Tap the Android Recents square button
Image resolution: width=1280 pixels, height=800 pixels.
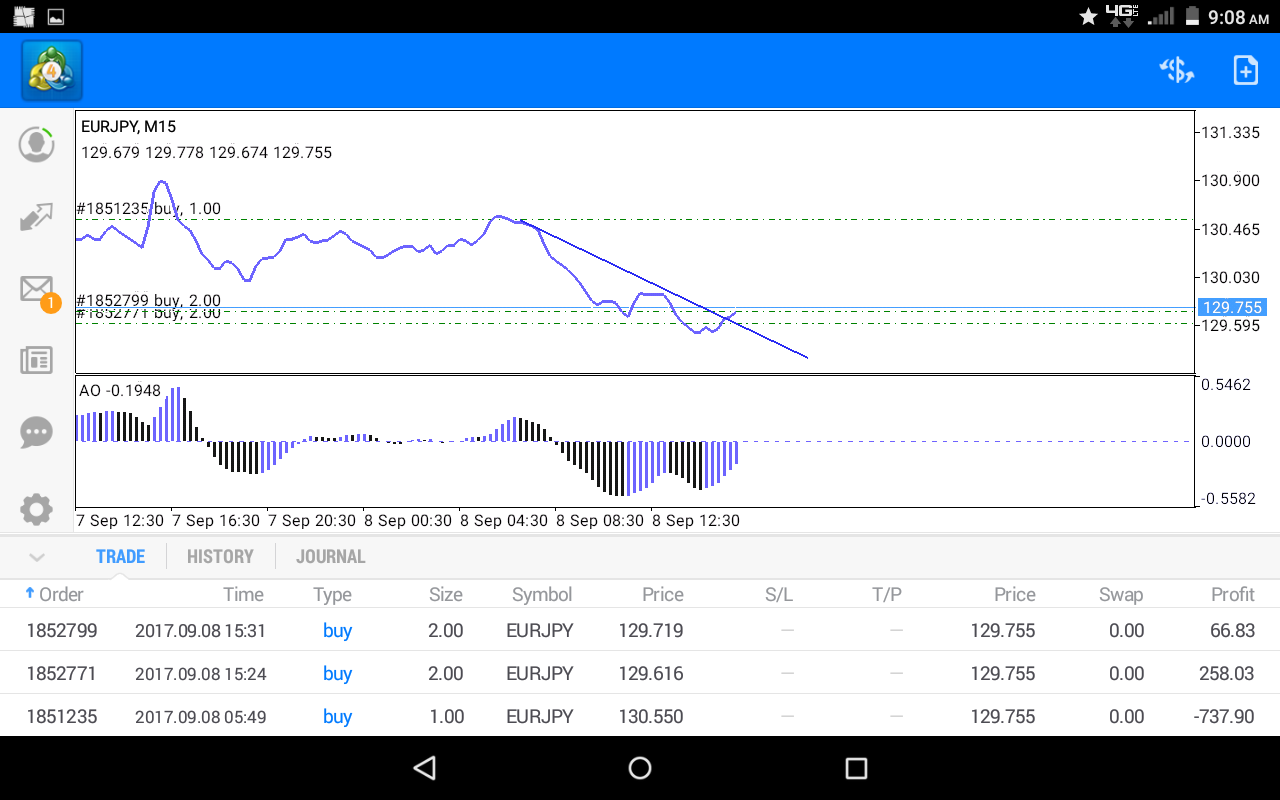[x=856, y=768]
